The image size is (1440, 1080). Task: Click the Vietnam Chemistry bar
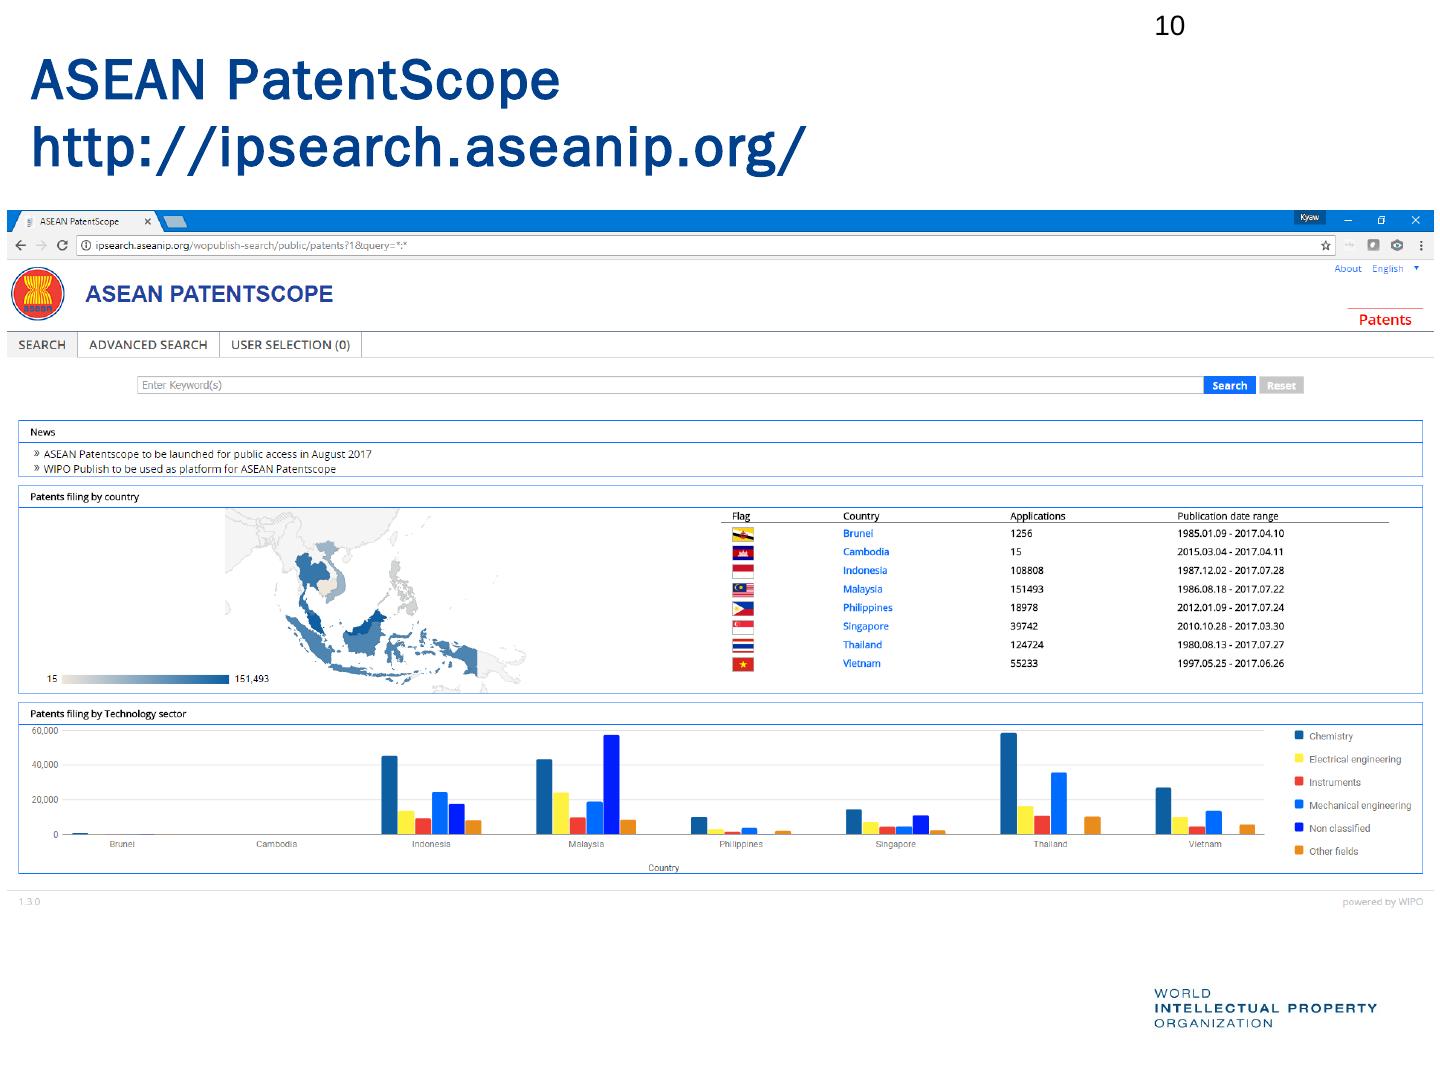[1163, 811]
